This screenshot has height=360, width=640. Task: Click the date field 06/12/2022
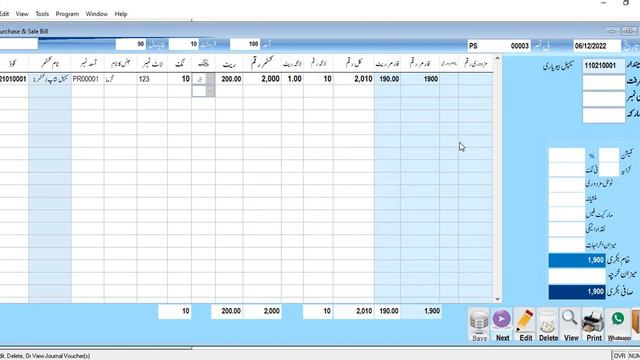(597, 46)
